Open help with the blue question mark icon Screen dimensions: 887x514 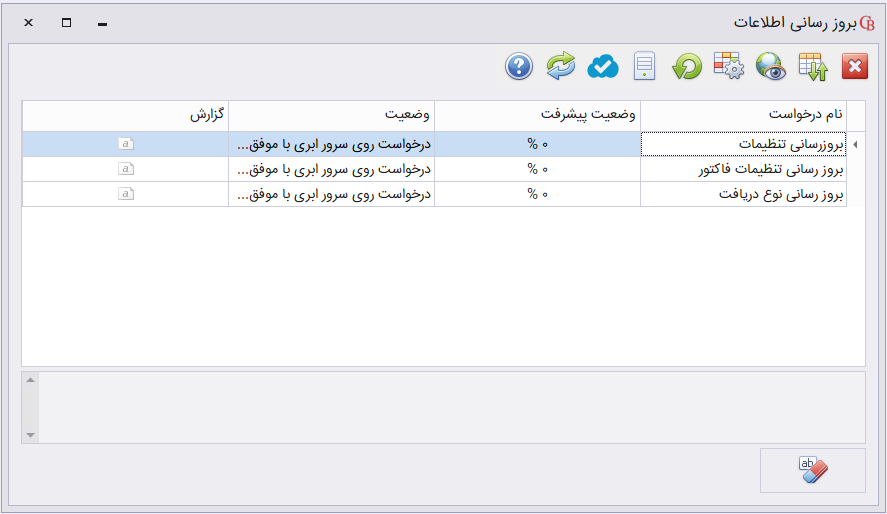[518, 67]
